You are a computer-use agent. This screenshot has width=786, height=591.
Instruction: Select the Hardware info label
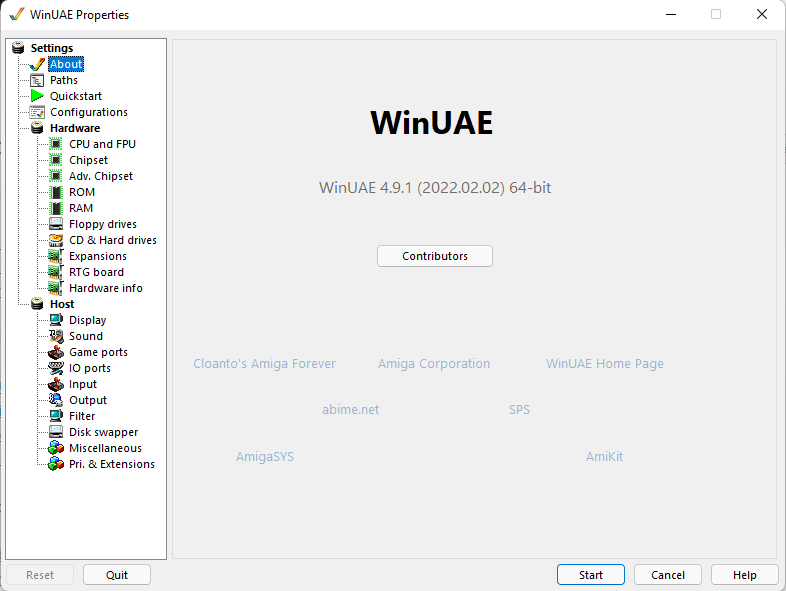(106, 288)
